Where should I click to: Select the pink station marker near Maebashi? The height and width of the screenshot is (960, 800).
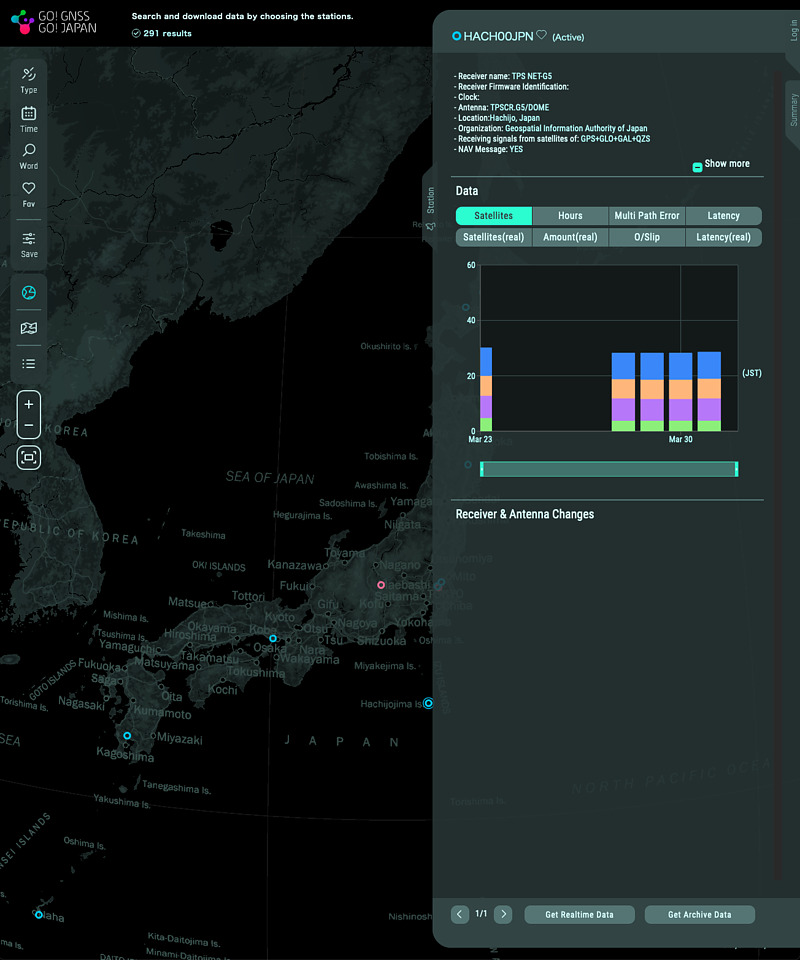pos(381,585)
